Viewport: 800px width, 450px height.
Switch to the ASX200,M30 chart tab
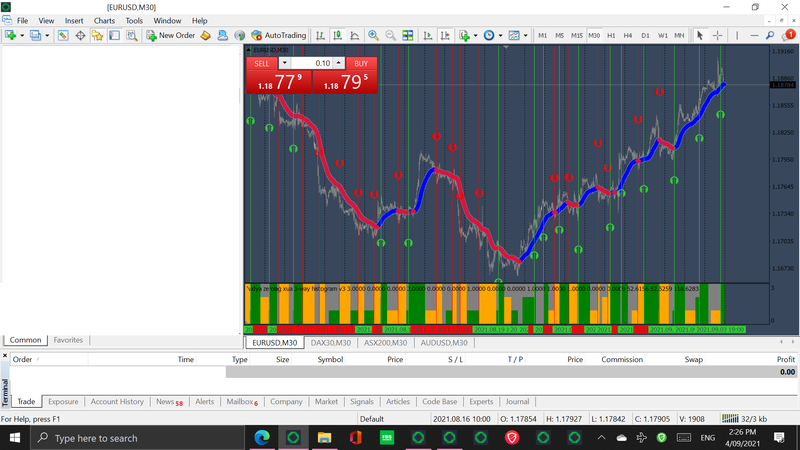385,343
